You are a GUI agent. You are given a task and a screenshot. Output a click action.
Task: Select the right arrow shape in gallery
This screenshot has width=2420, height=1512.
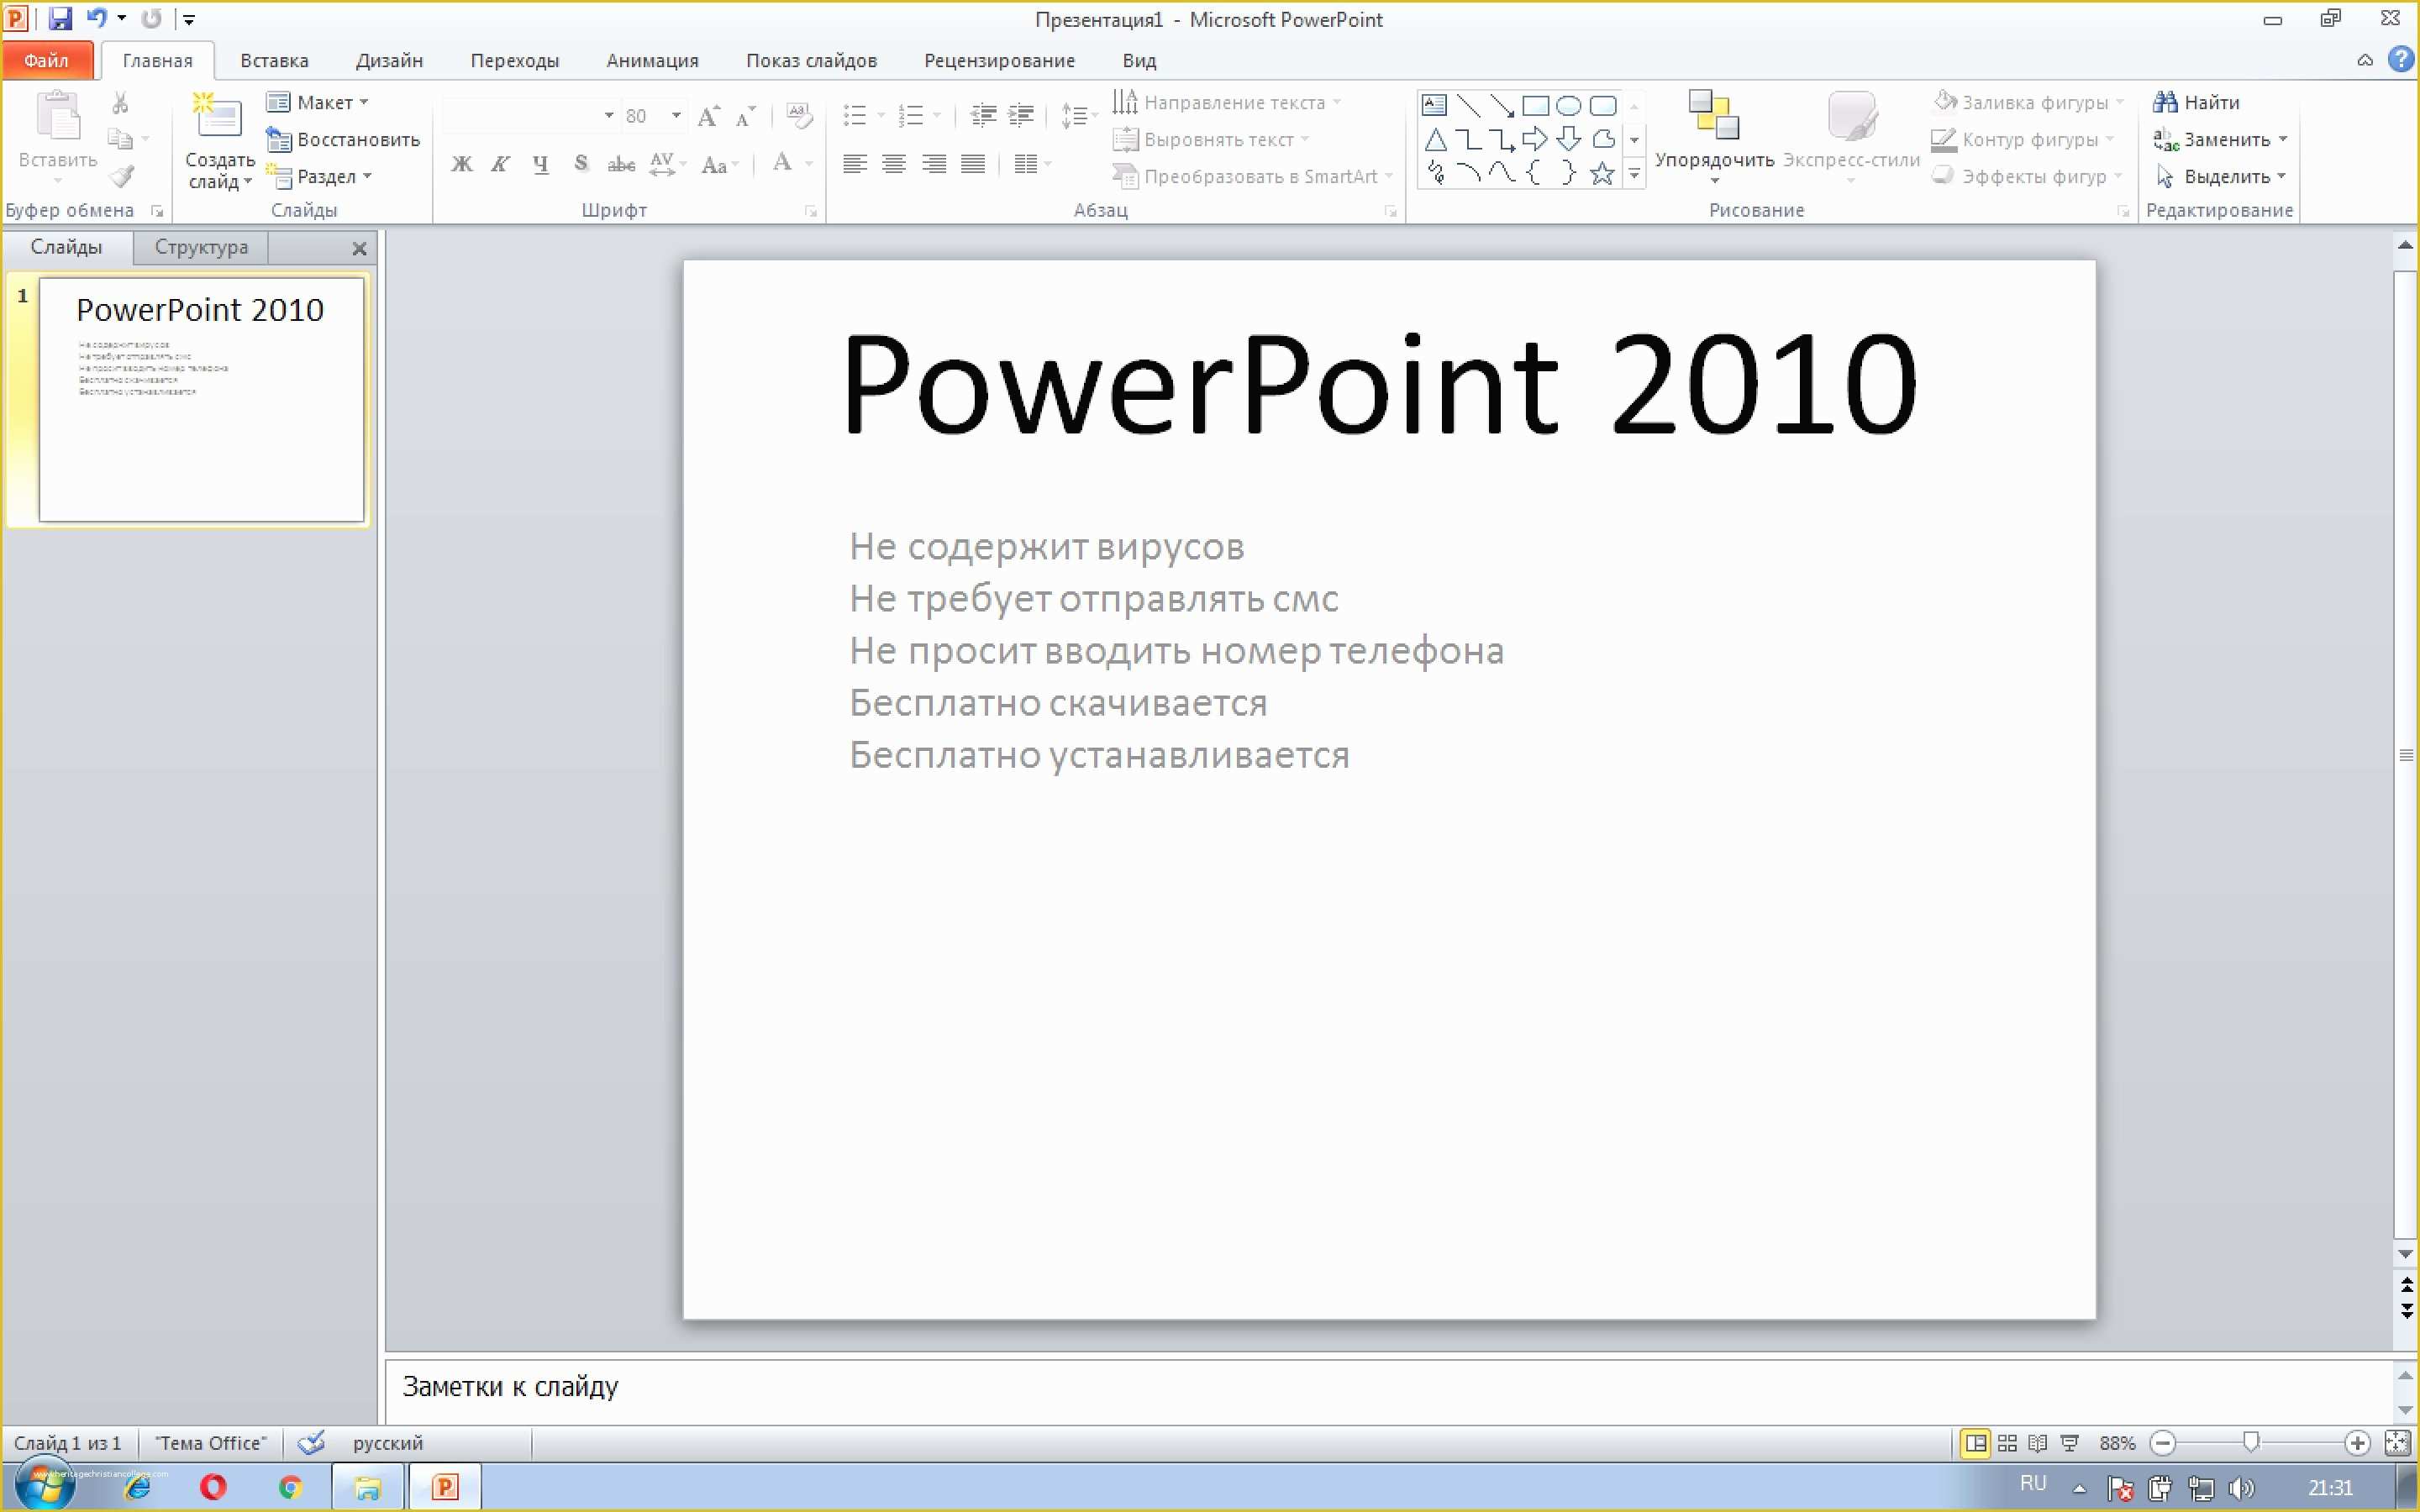[1534, 139]
